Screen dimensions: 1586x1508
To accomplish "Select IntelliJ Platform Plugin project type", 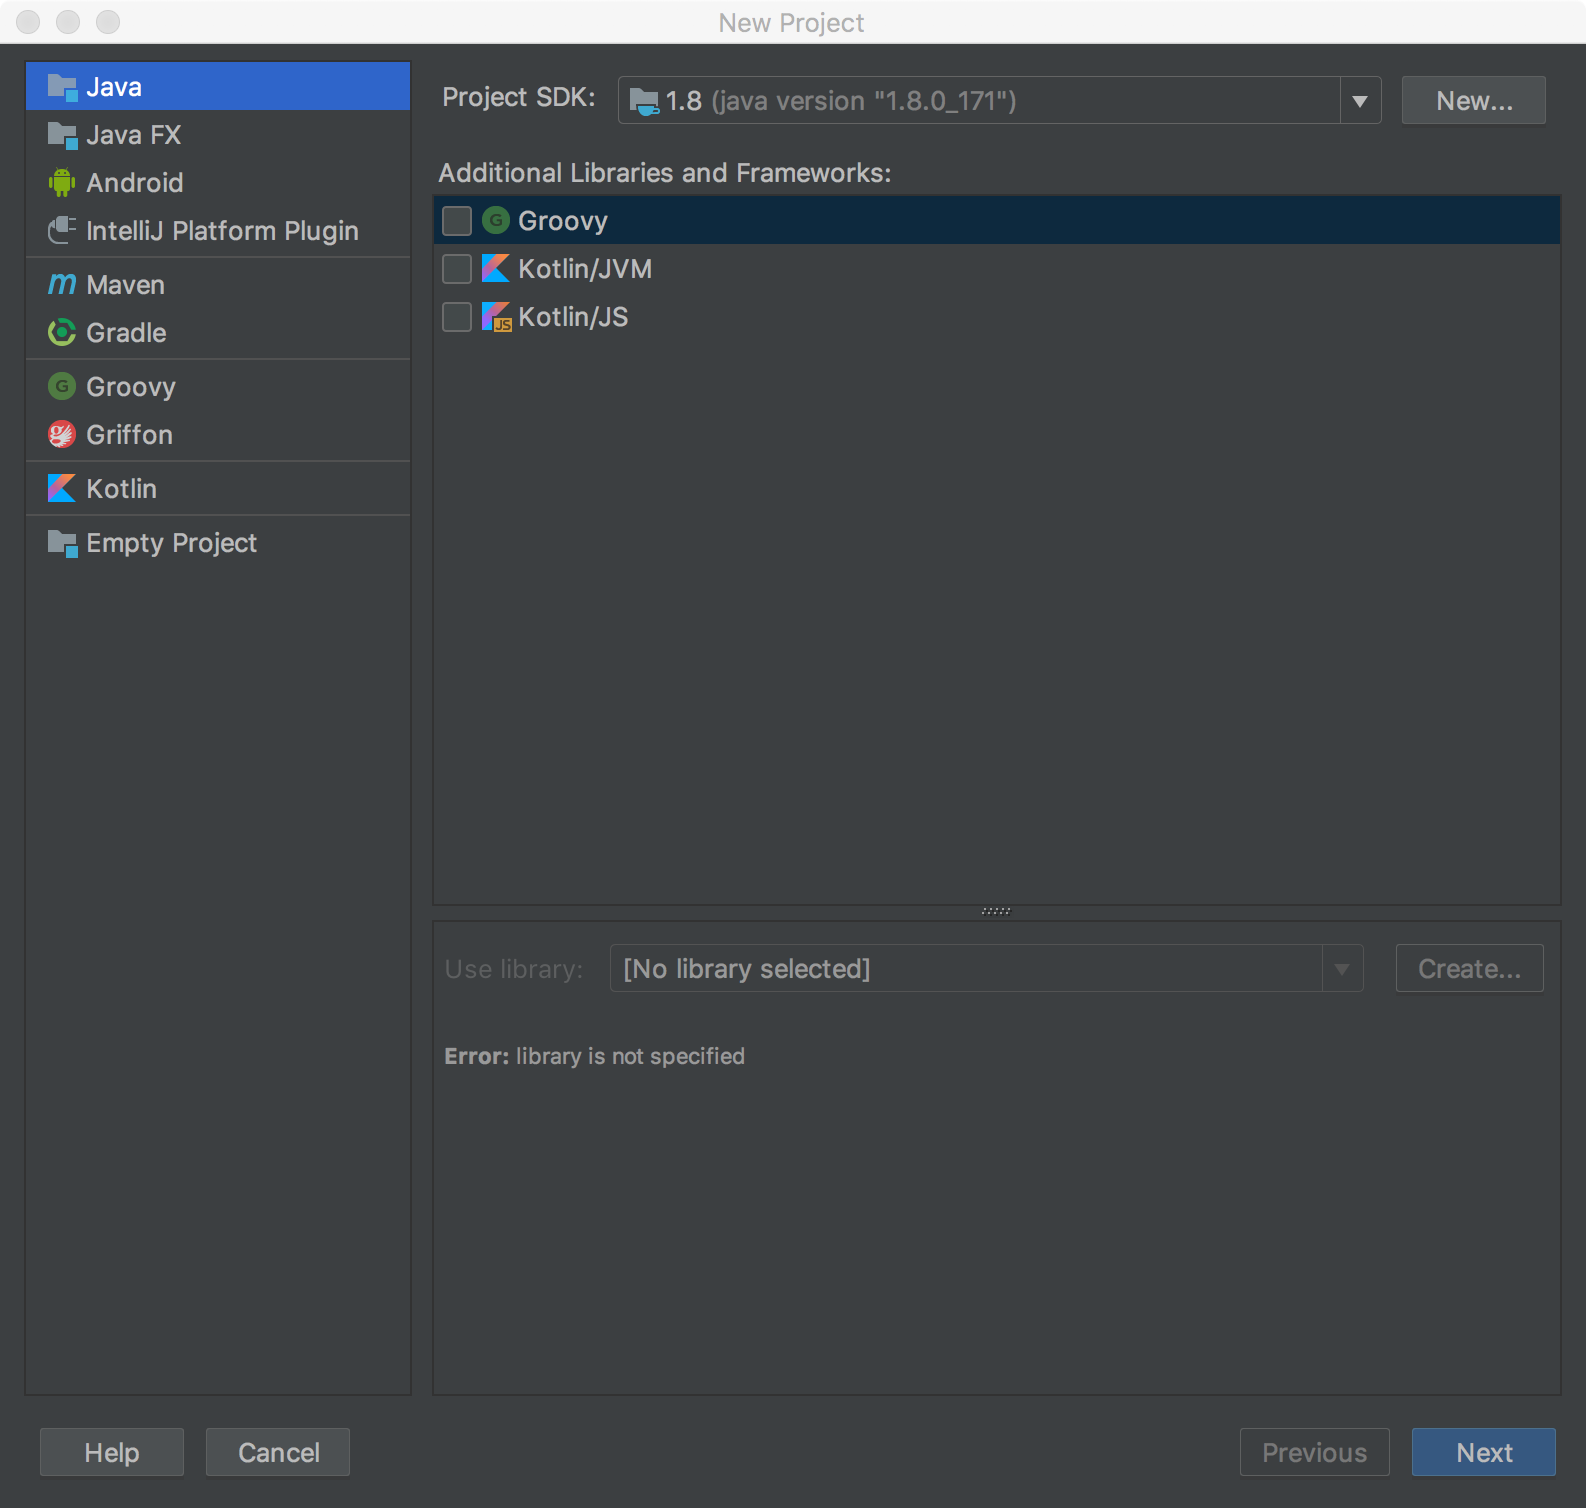I will tap(218, 231).
